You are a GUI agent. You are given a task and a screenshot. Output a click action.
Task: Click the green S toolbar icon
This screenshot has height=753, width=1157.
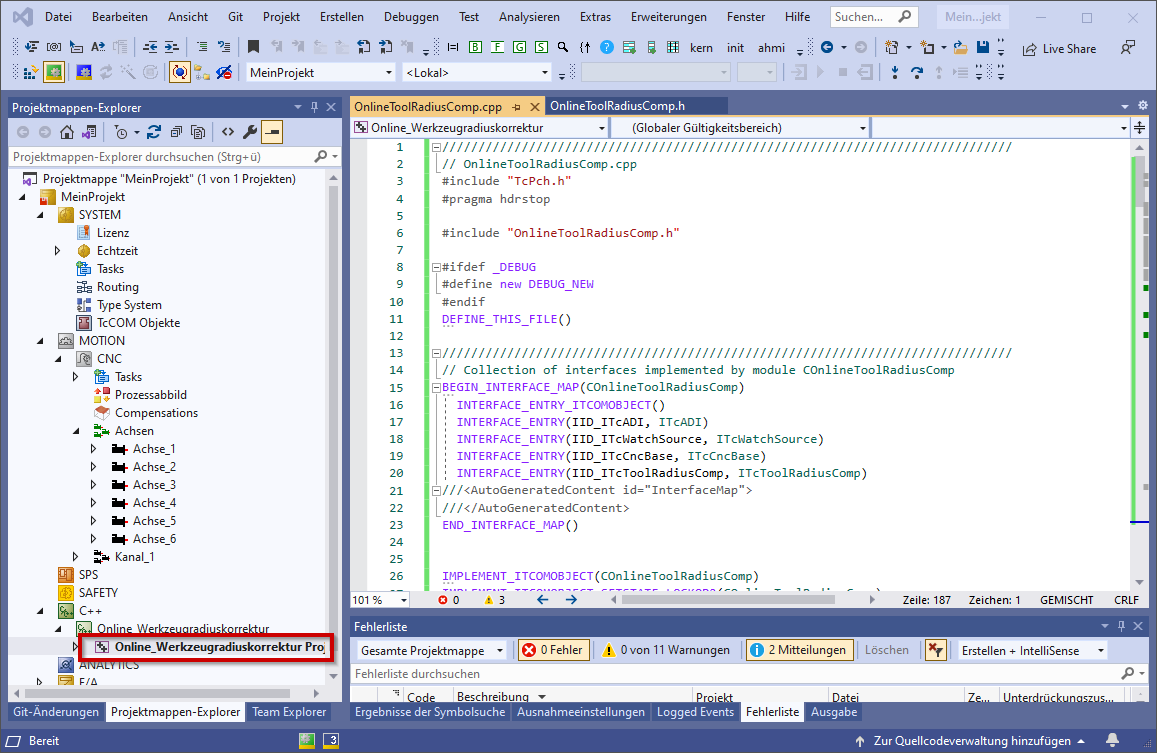tap(542, 47)
